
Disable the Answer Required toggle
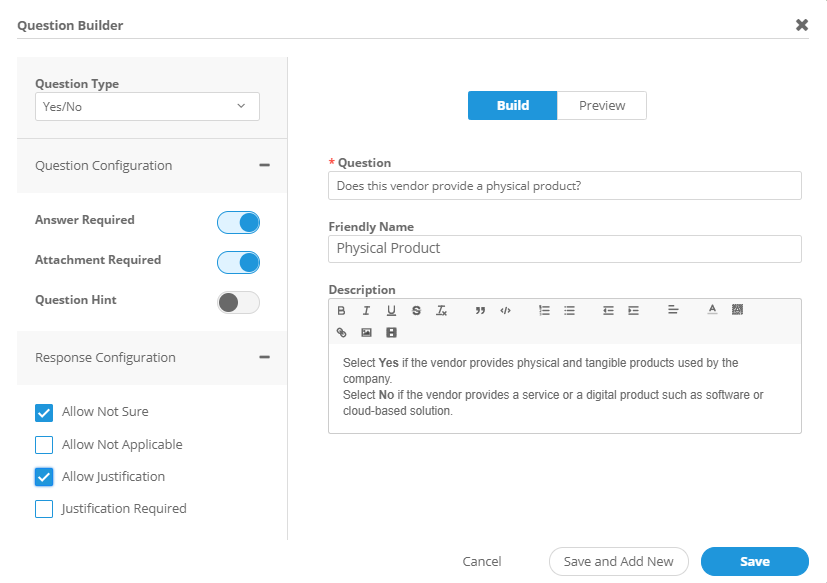pos(238,222)
